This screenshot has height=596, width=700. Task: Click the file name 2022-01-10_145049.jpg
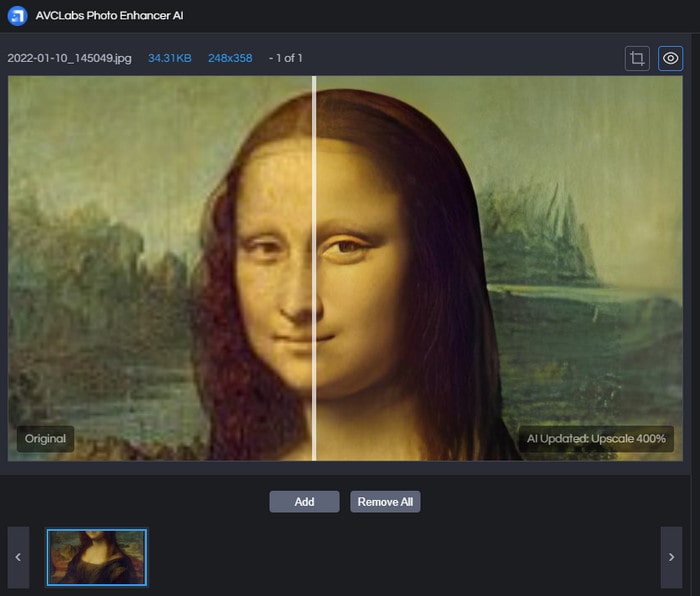coord(70,58)
